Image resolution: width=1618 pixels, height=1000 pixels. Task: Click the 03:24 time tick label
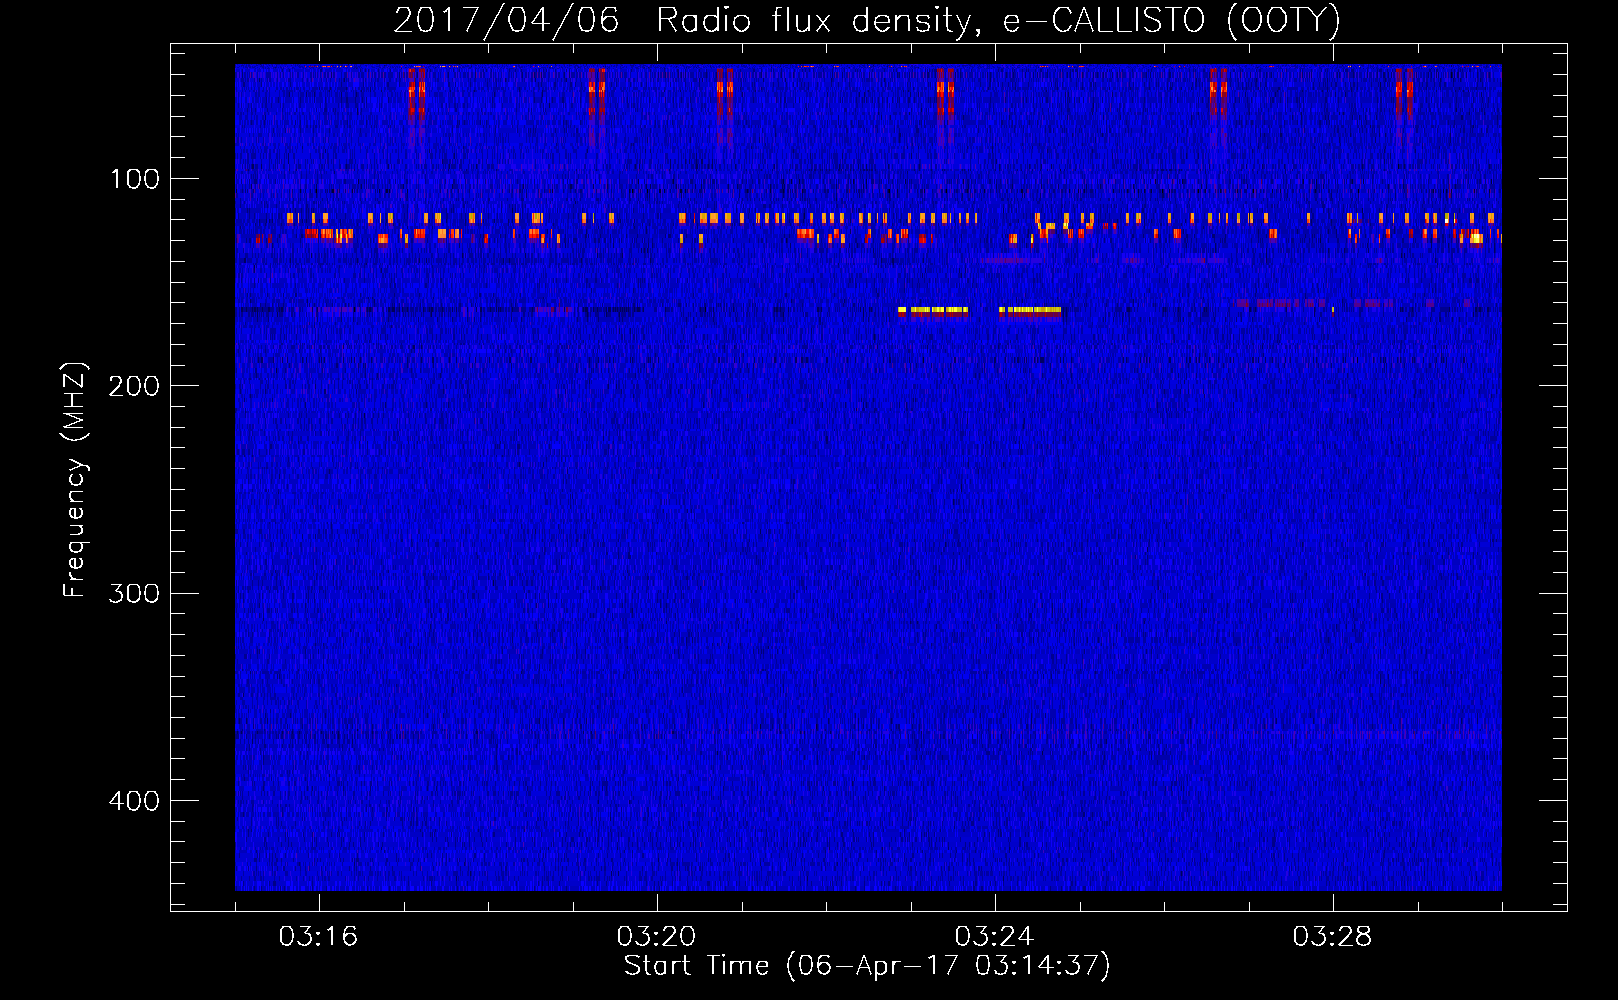tap(994, 937)
